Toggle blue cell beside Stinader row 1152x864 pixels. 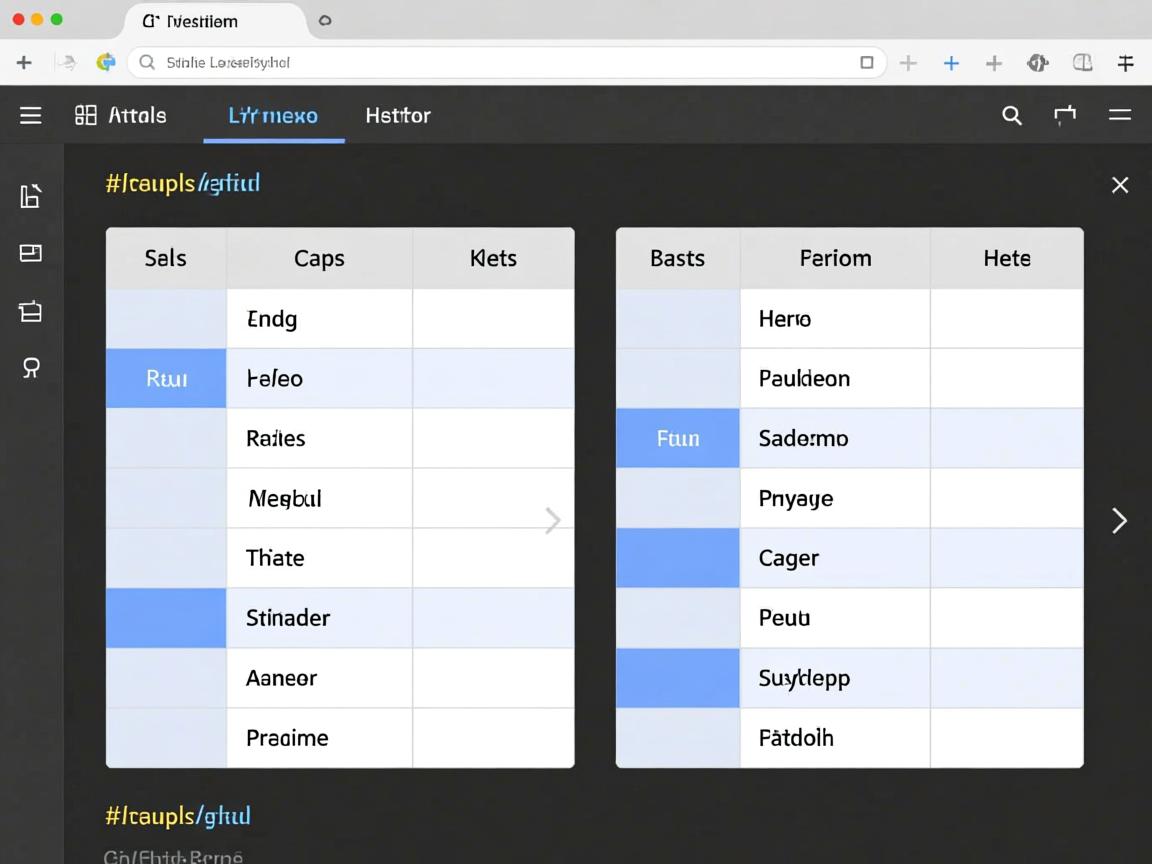click(166, 618)
